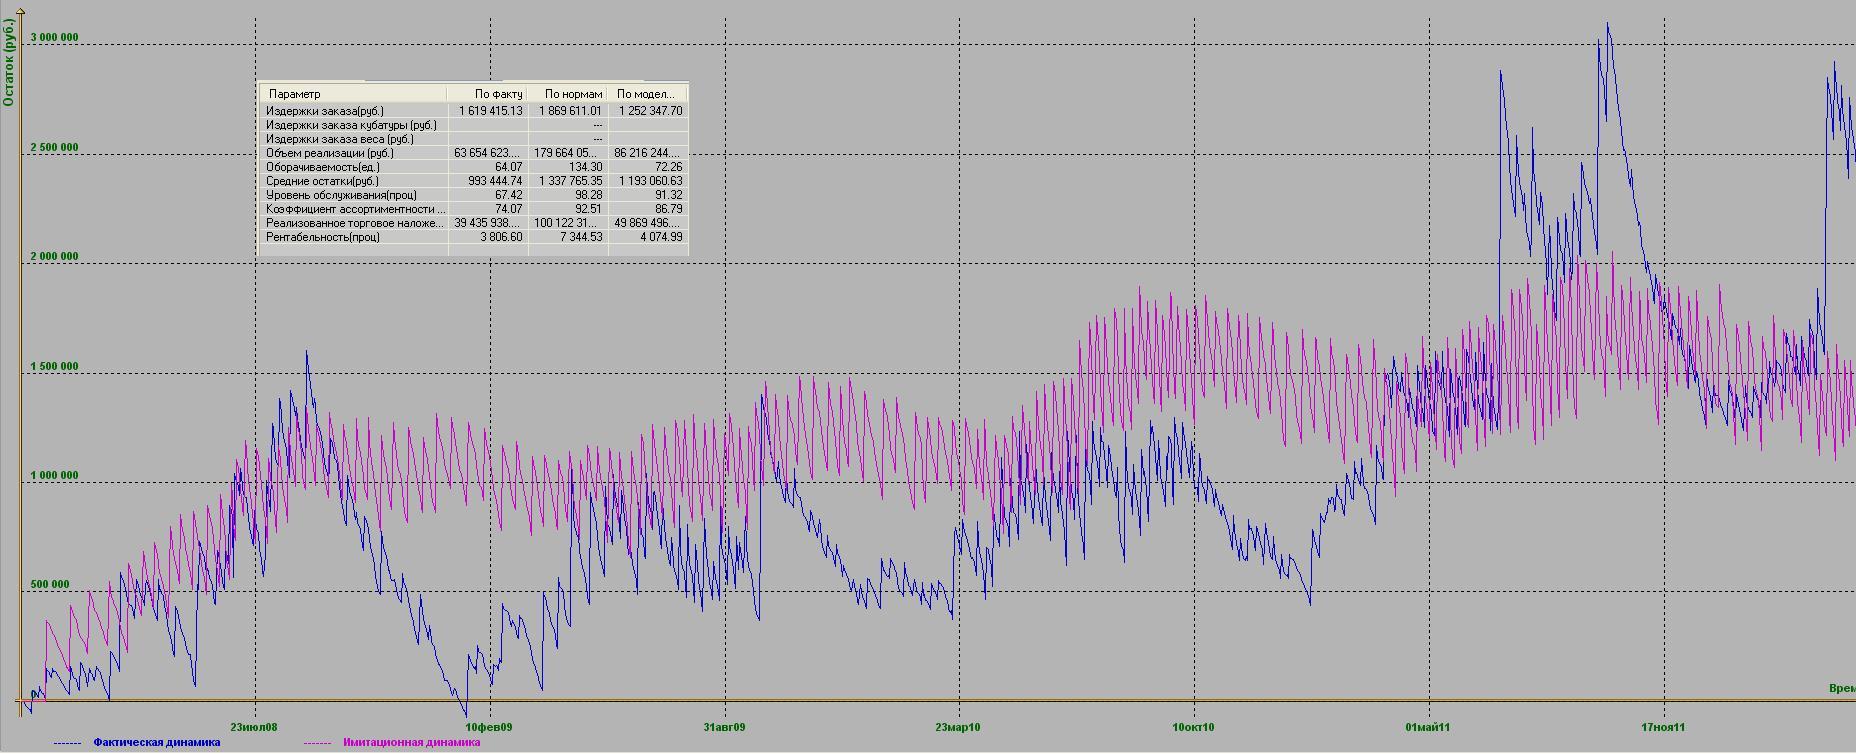This screenshot has width=1856, height=754.
Task: Select the 'Средние остатки(руб.)' row label
Action: pos(322,181)
